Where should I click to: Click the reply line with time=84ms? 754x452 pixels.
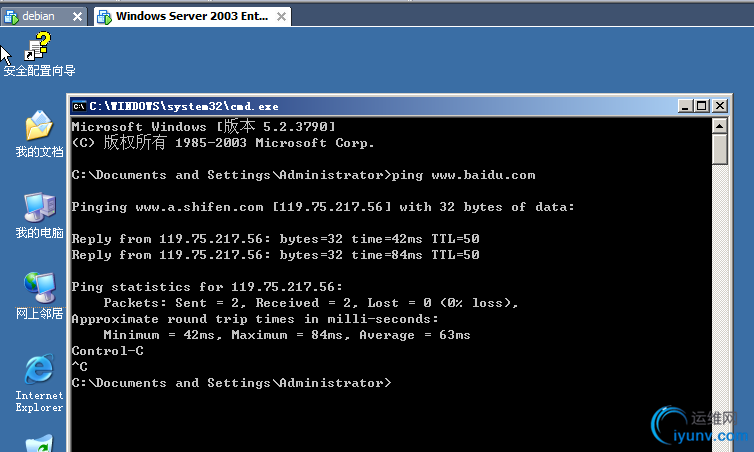pos(276,255)
